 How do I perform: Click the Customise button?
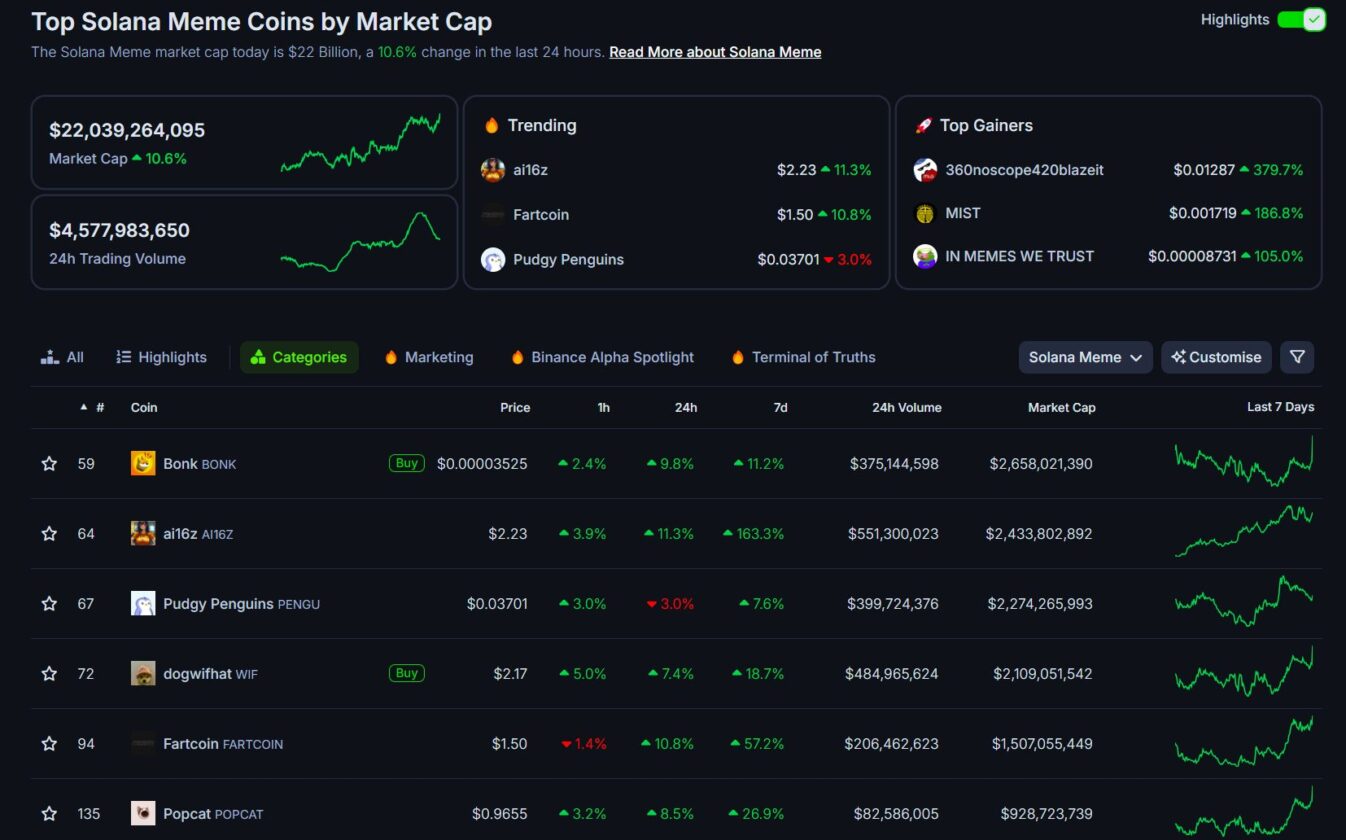(x=1216, y=357)
